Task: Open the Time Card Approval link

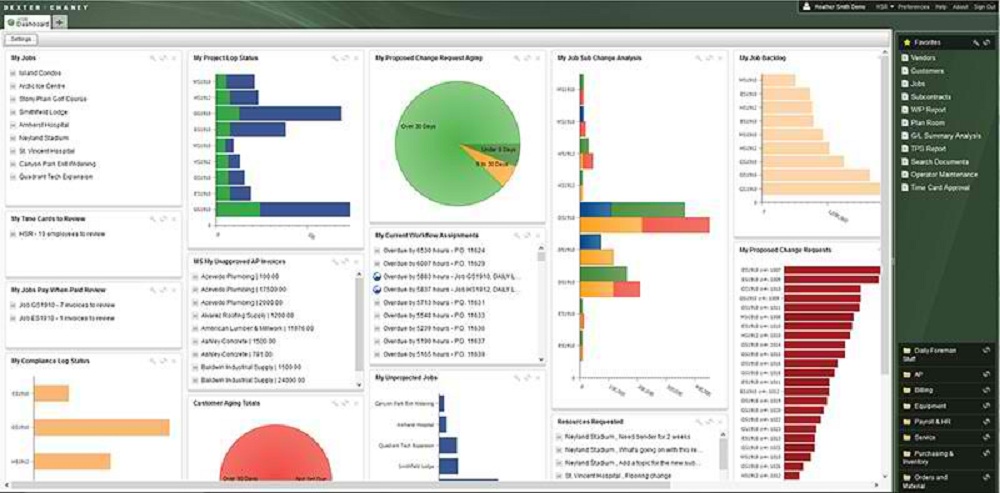Action: click(940, 188)
